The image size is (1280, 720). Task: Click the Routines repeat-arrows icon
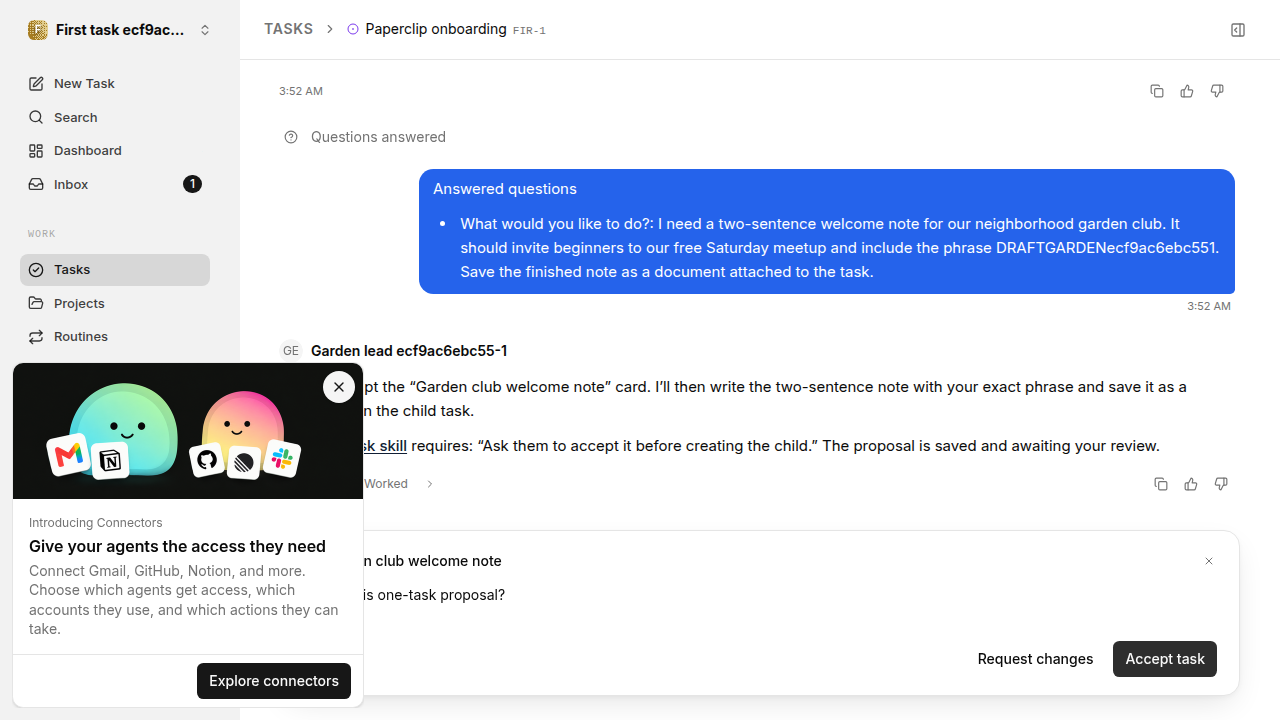point(36,337)
